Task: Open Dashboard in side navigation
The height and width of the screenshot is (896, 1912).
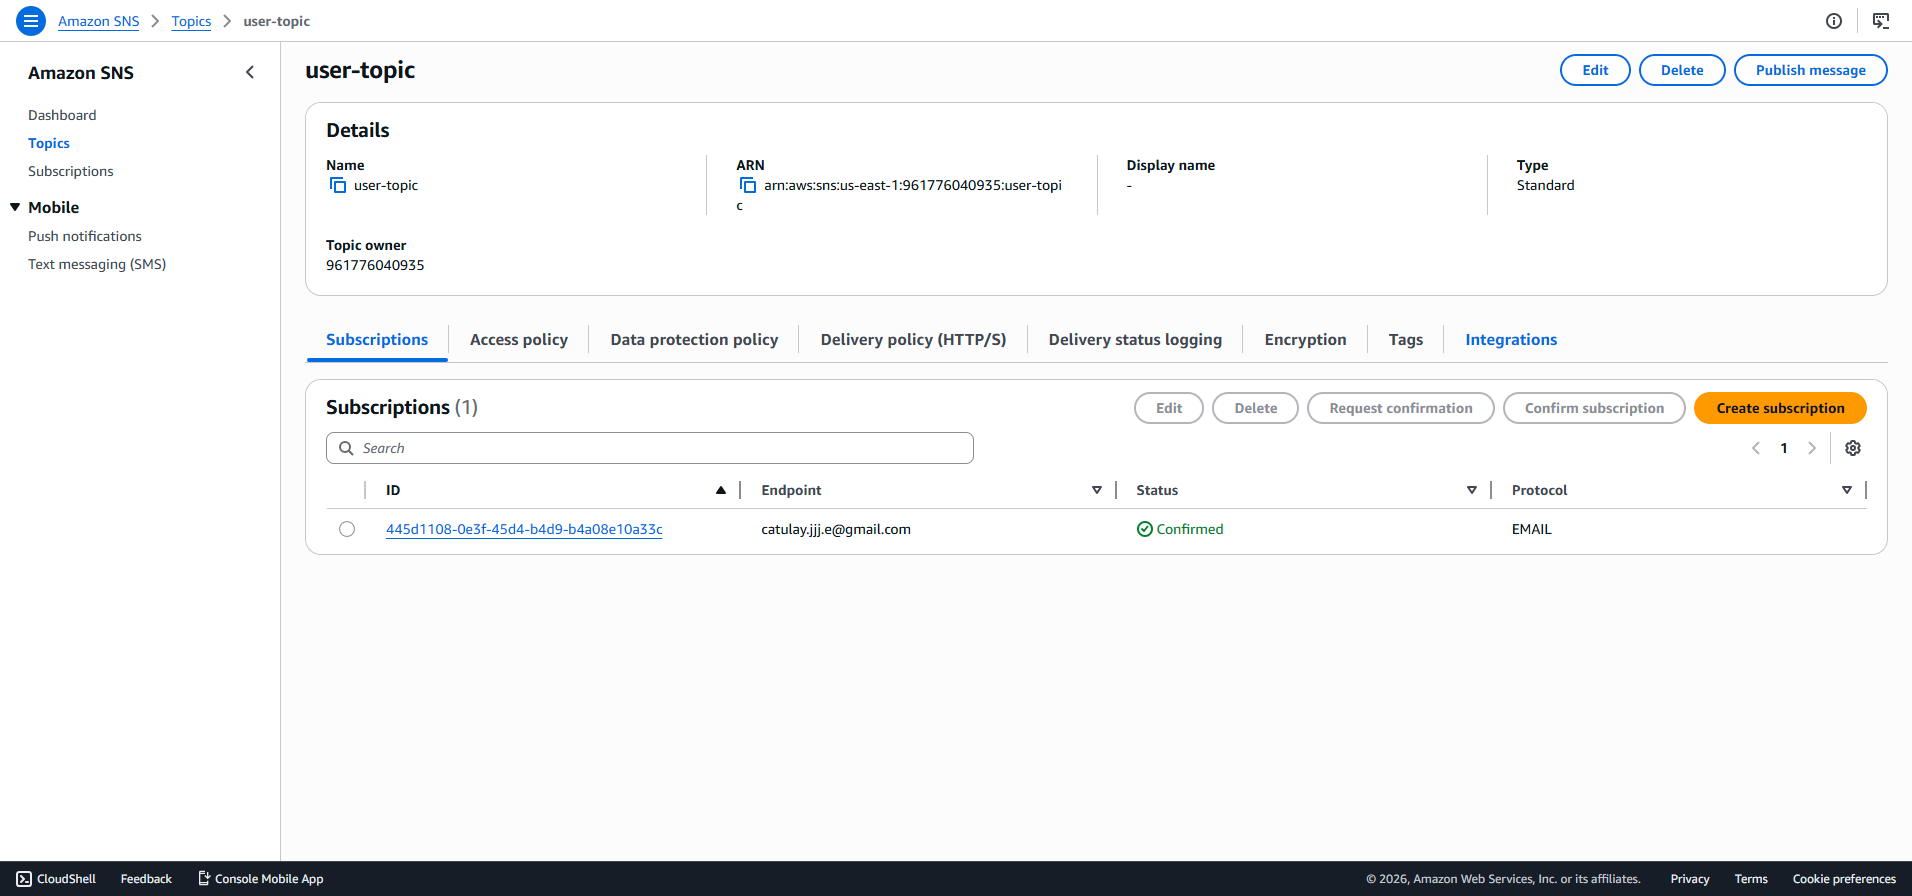Action: coord(62,115)
